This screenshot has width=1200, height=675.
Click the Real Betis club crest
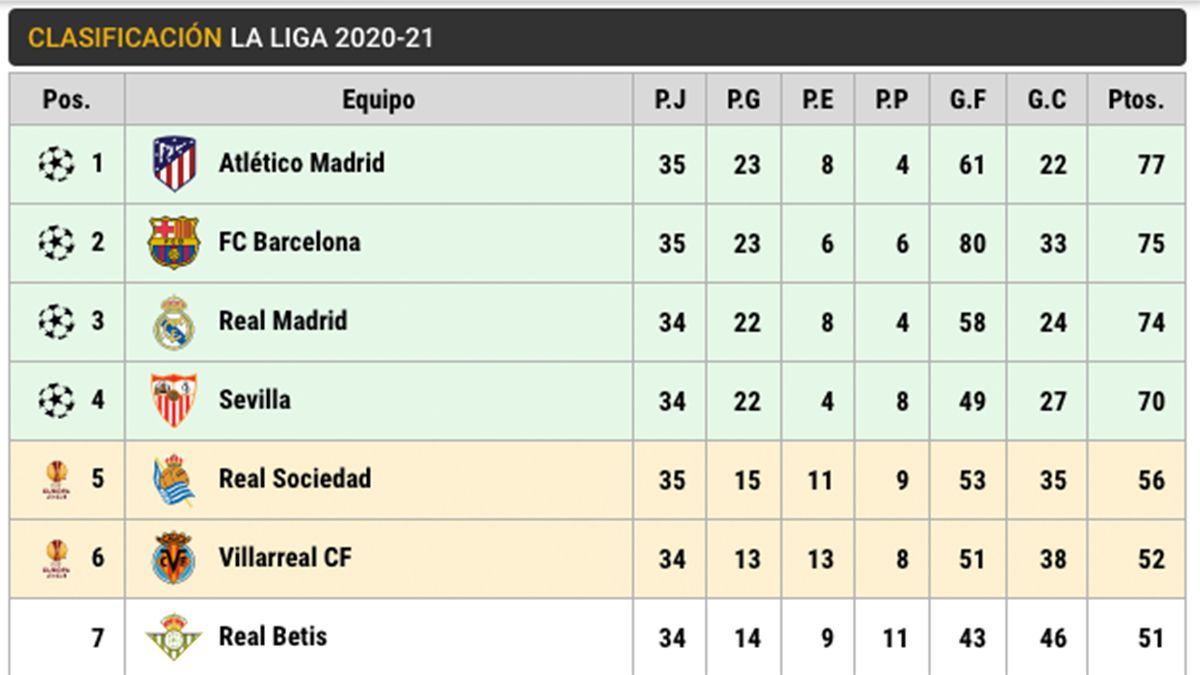(x=174, y=637)
